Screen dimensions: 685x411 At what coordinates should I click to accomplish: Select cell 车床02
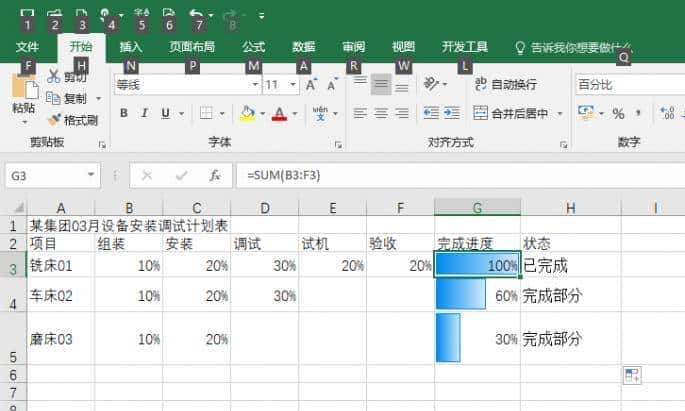click(61, 295)
